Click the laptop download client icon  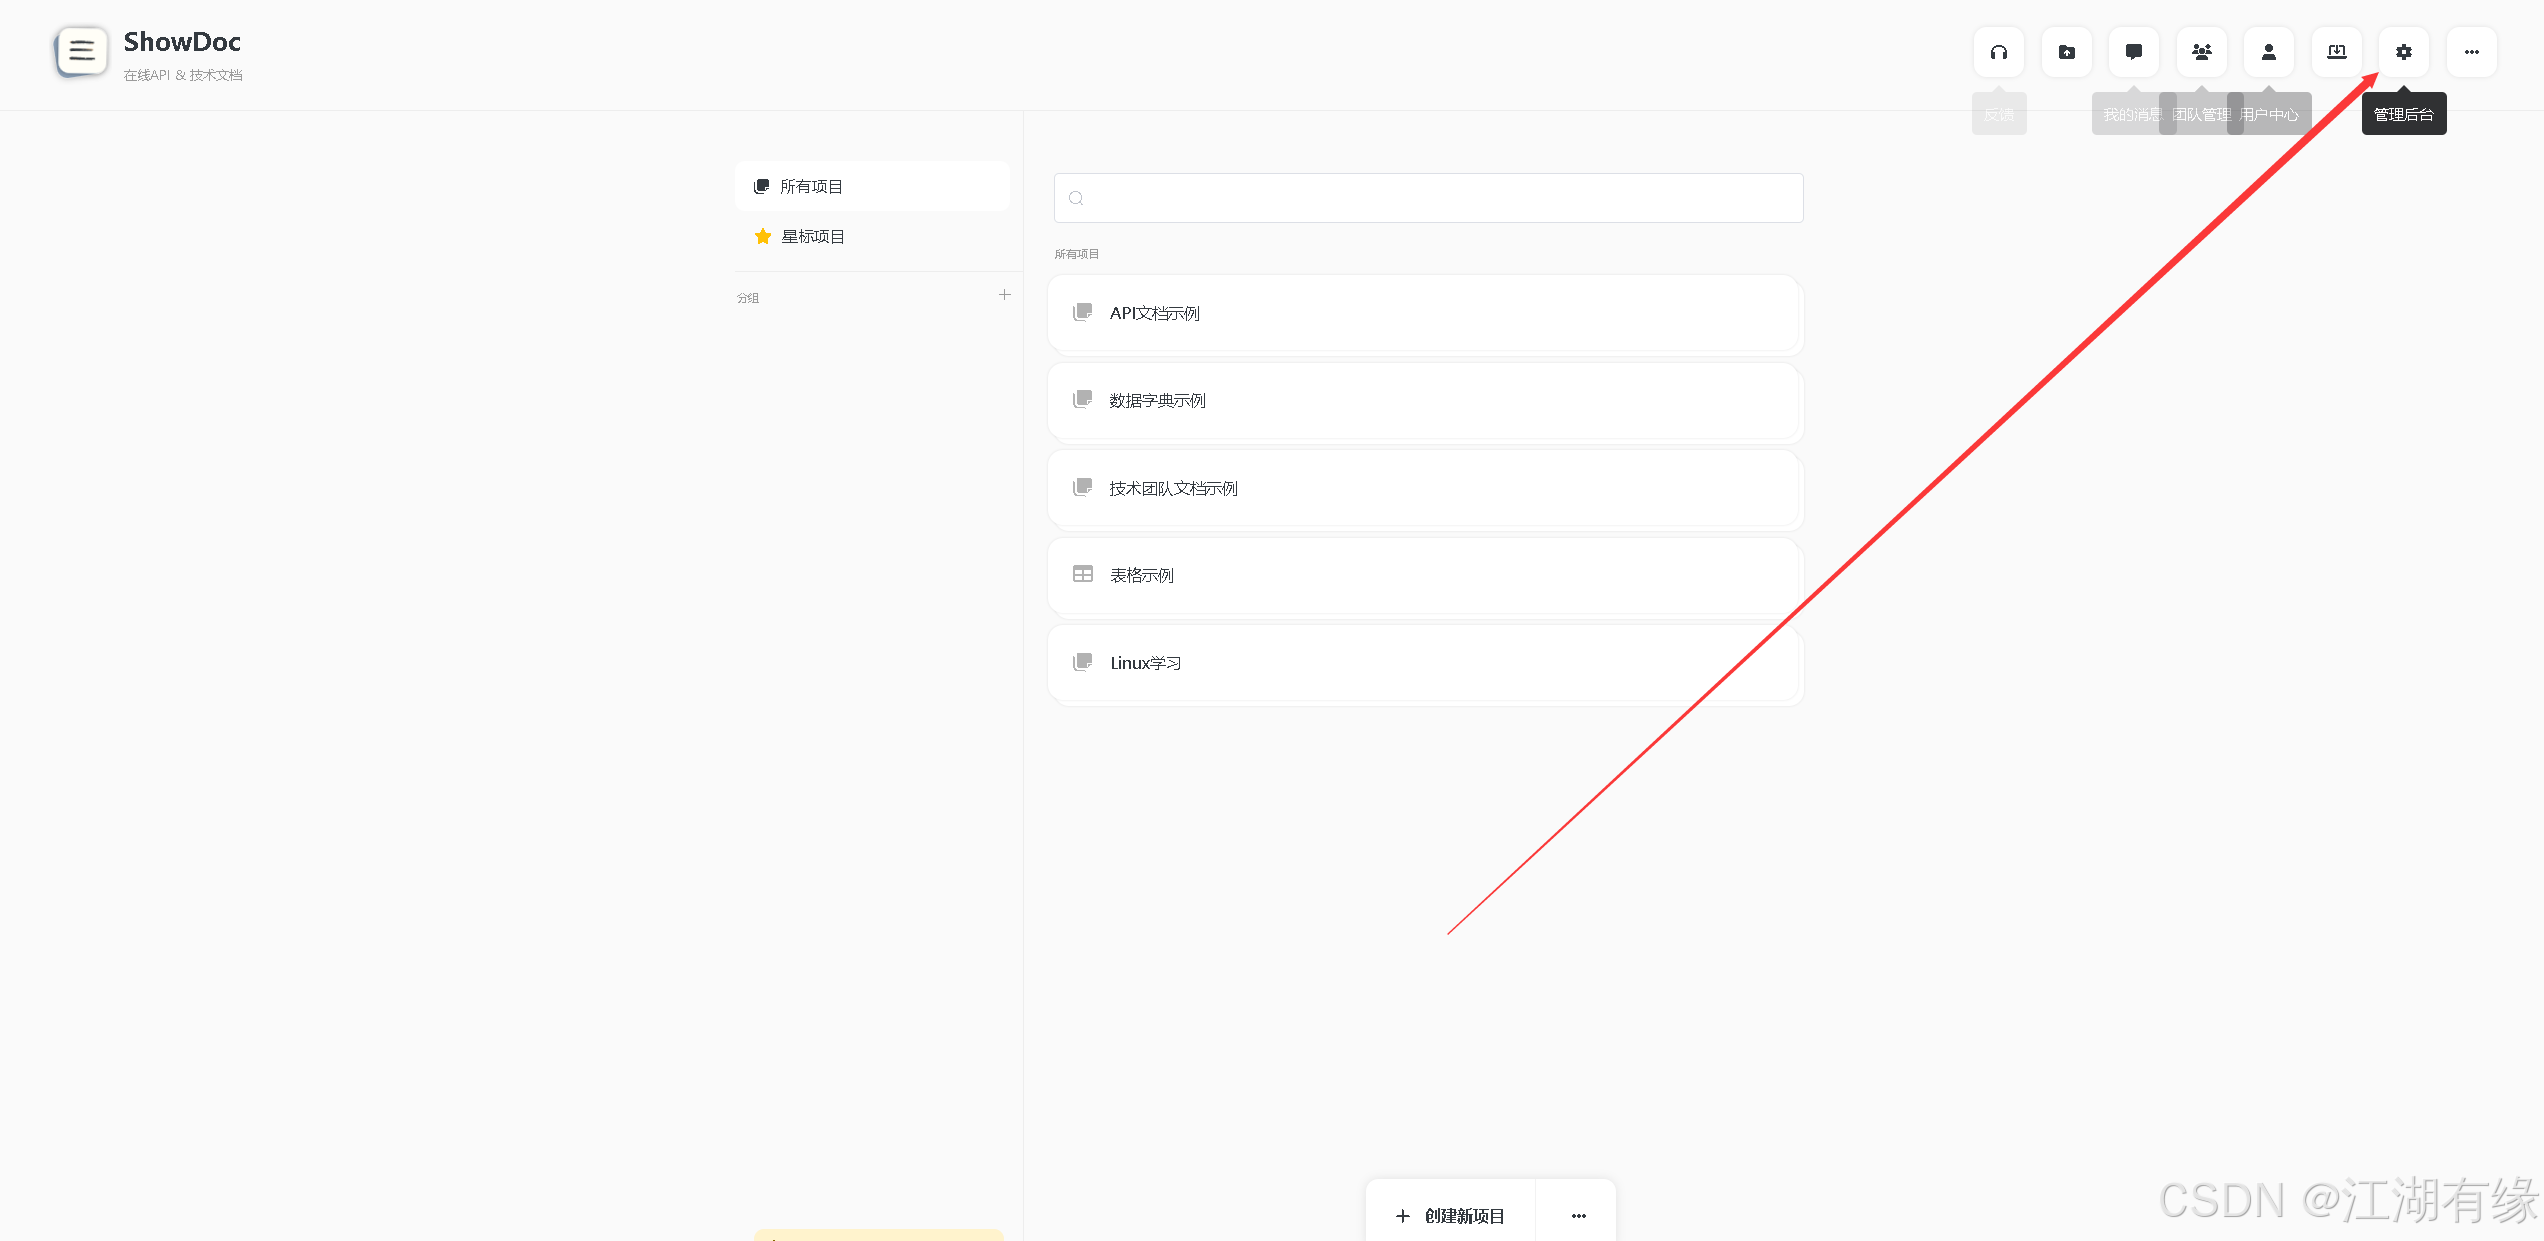[2336, 52]
